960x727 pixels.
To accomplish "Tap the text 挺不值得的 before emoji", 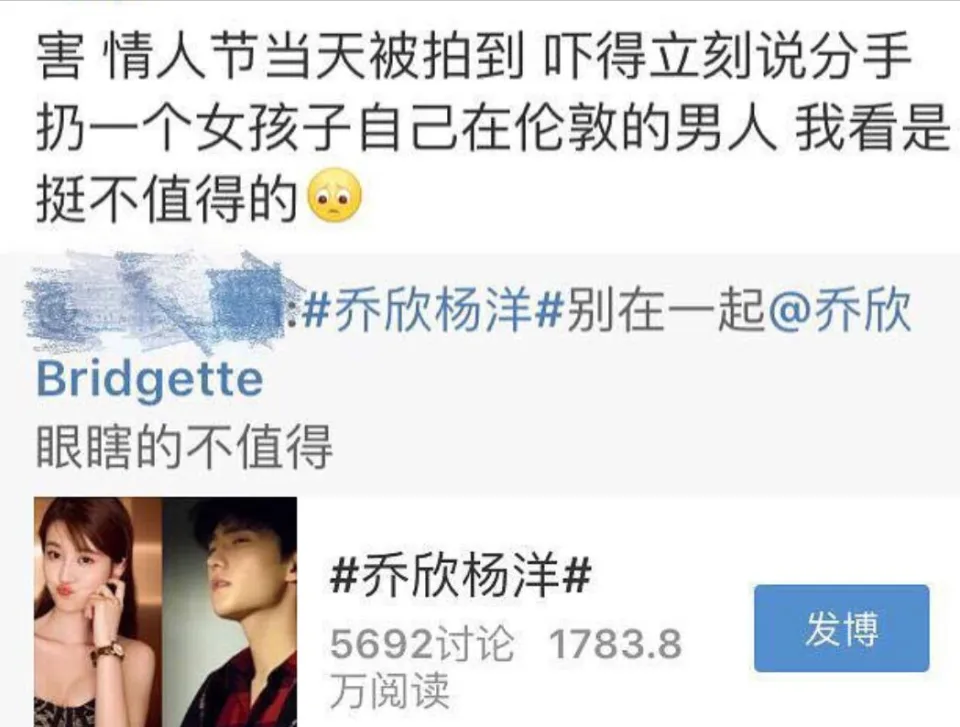I will coord(167,198).
